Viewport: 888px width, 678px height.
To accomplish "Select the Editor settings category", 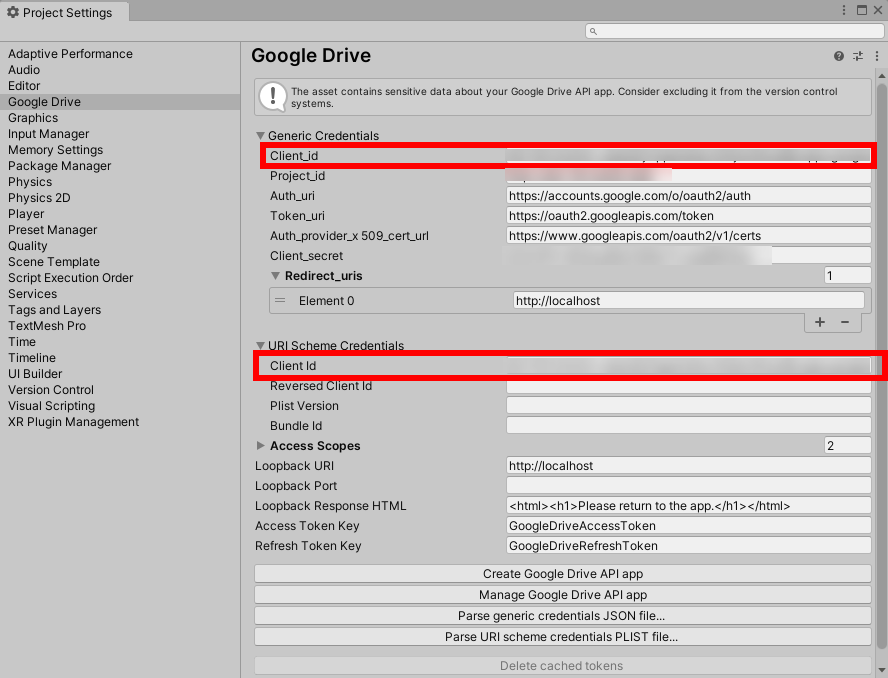I will pyautogui.click(x=24, y=86).
